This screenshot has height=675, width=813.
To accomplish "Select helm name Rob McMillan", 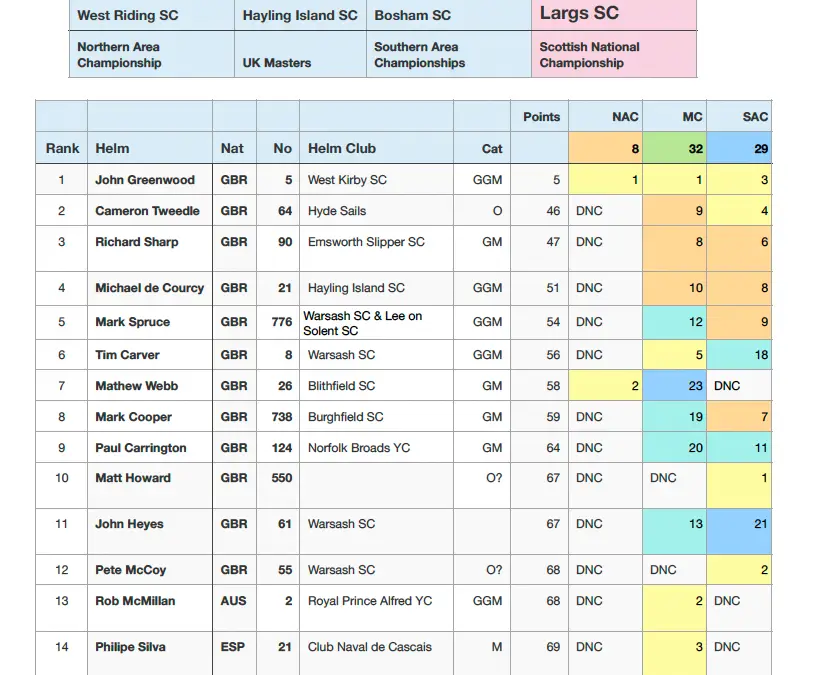I will pyautogui.click(x=135, y=601).
